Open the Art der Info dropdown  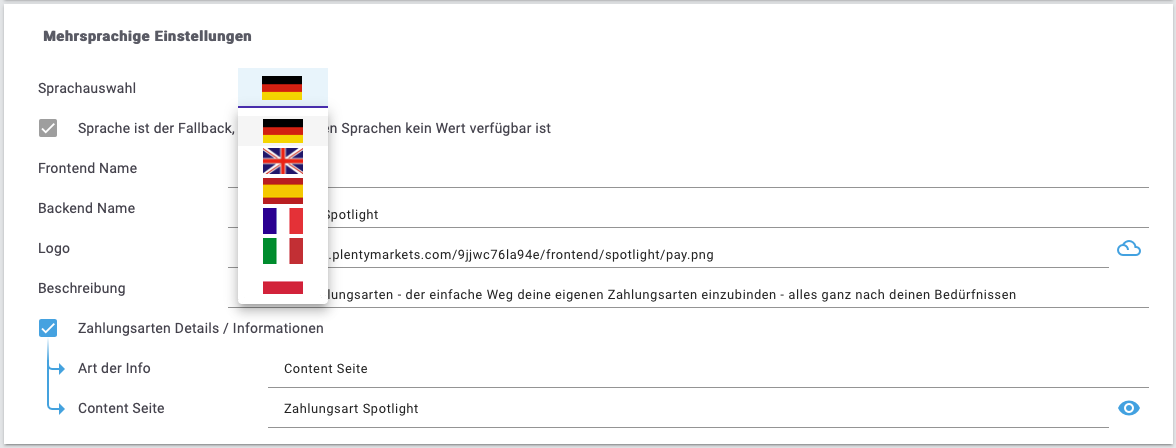point(688,368)
